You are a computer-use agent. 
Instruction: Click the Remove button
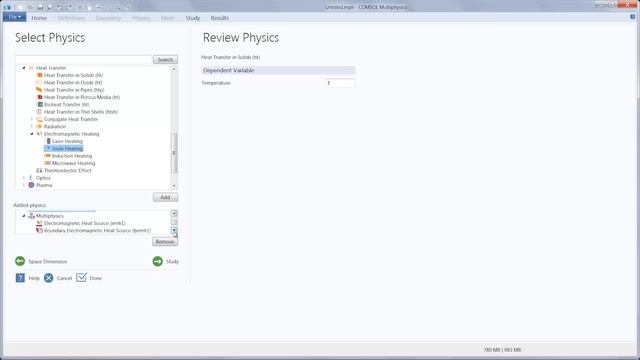tap(165, 242)
